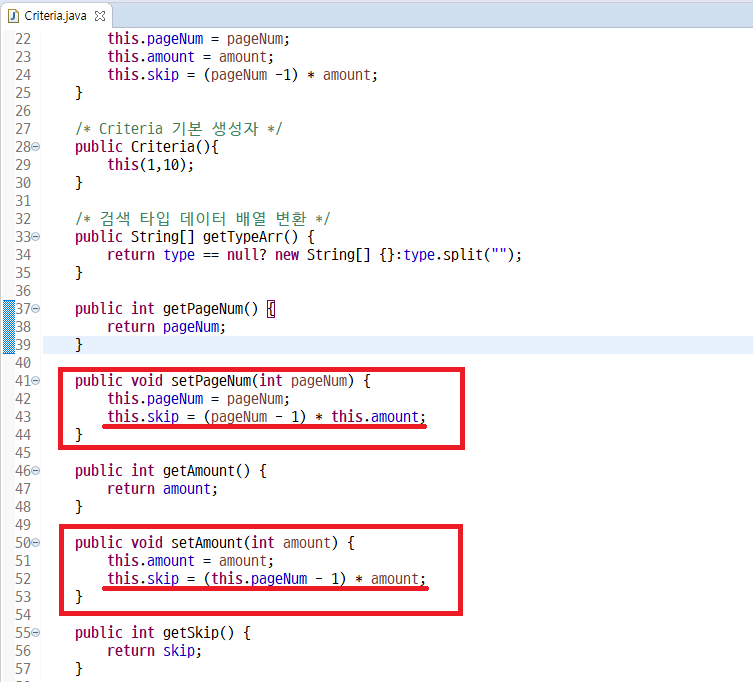Click 'getSkip()' method name
This screenshot has width=753, height=682.
[198, 633]
